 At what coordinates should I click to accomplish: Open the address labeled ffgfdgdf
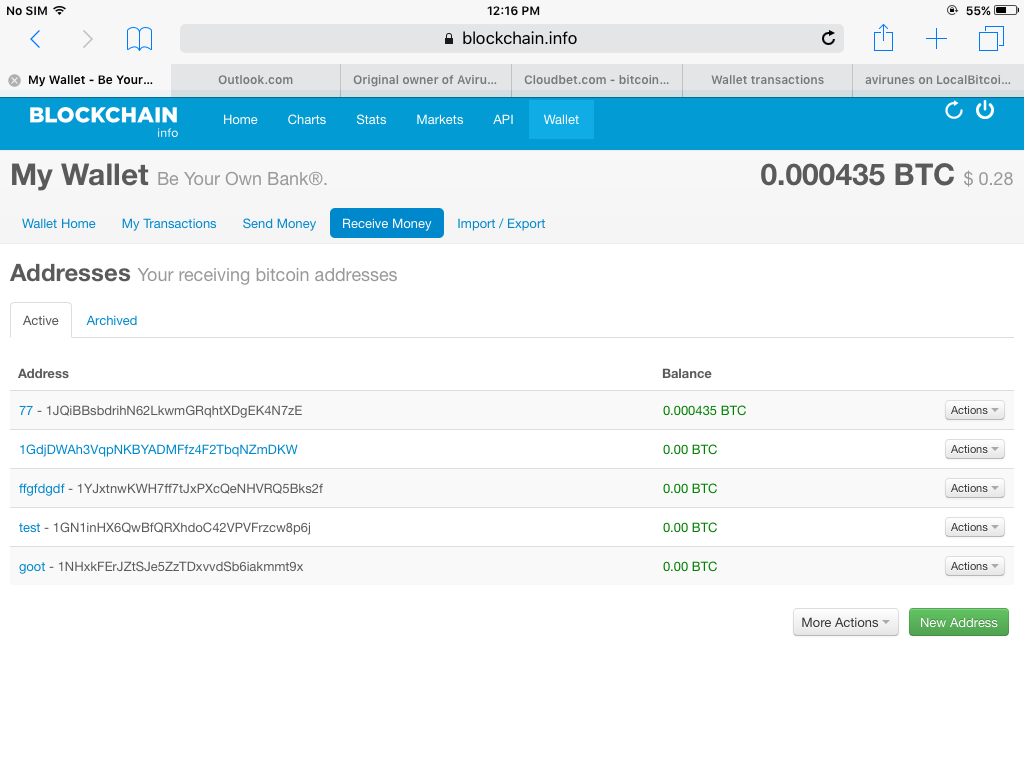coord(42,489)
